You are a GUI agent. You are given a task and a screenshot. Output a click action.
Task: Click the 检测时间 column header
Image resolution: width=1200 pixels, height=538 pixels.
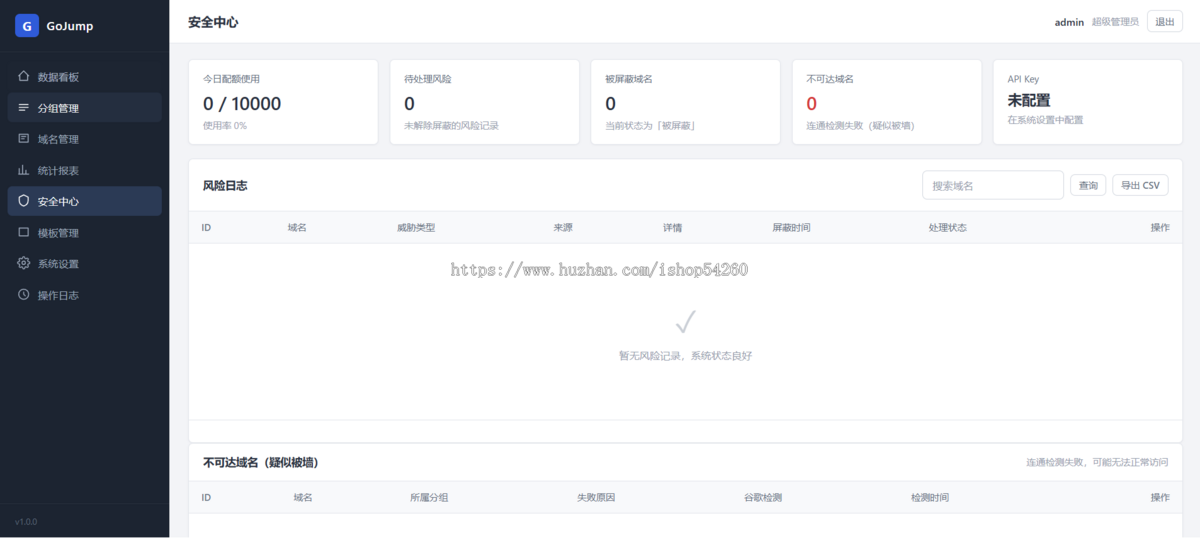[x=930, y=497]
